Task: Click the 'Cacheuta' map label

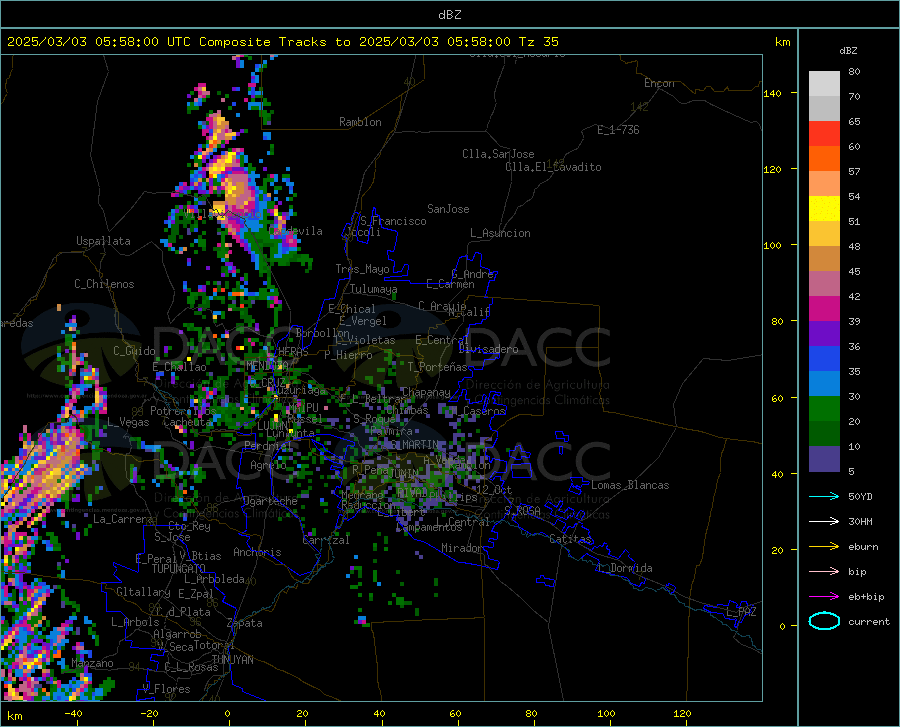Action: point(187,422)
